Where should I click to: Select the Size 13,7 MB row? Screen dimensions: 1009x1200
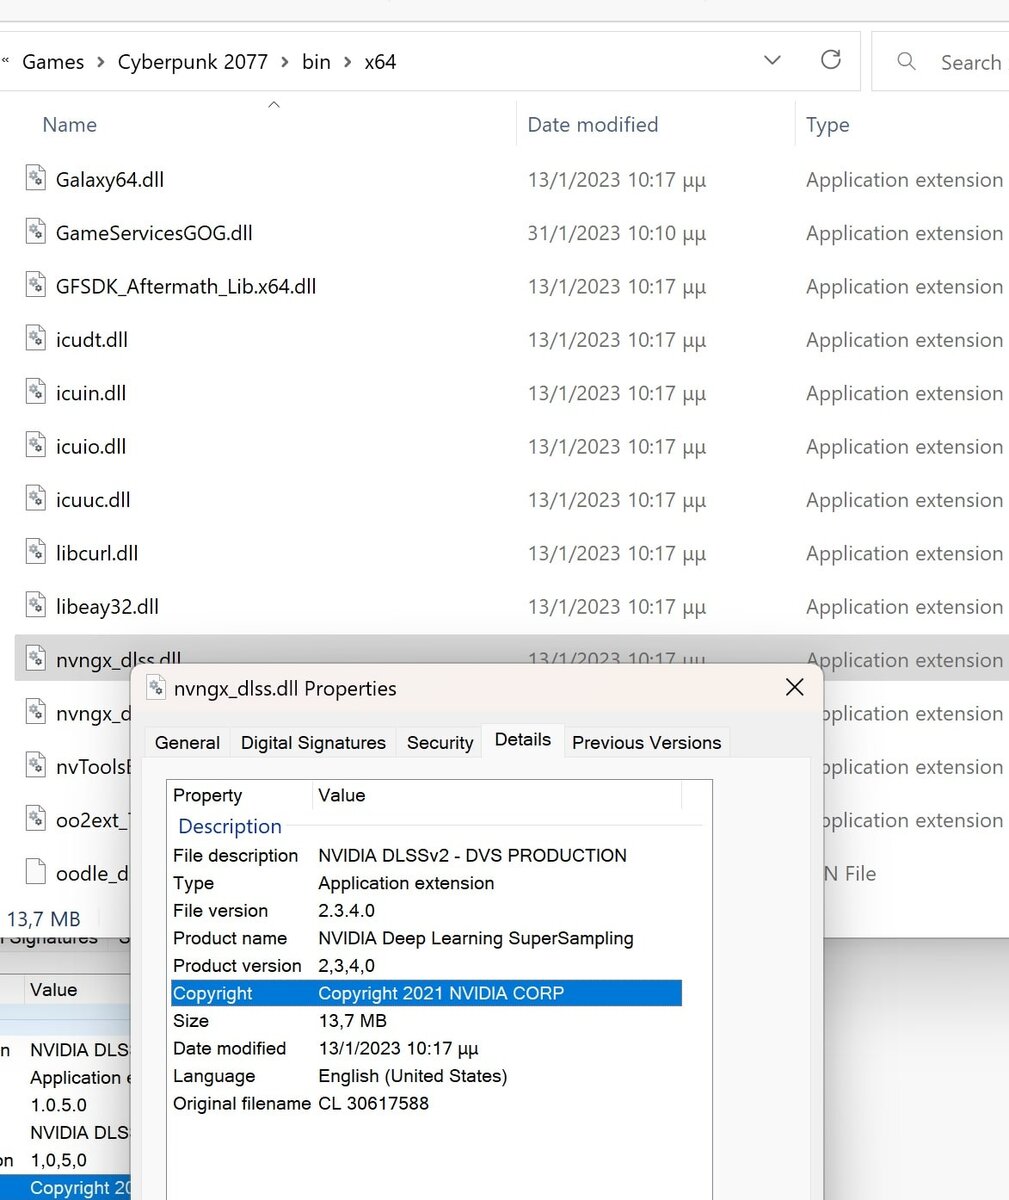tap(427, 1020)
